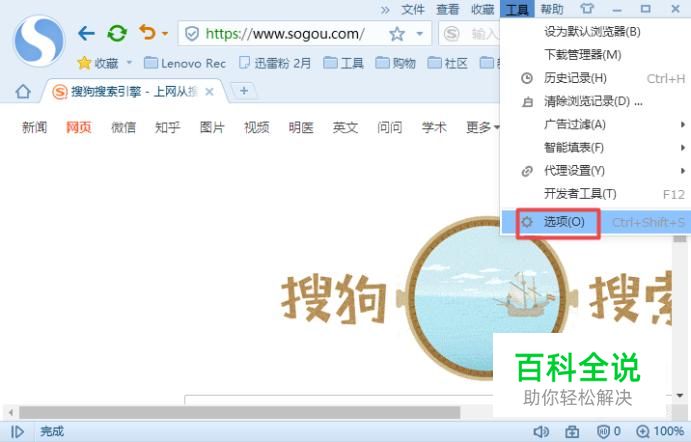691x442 pixels.
Task: Mute sound with the speaker icon
Action: pyautogui.click(x=541, y=431)
